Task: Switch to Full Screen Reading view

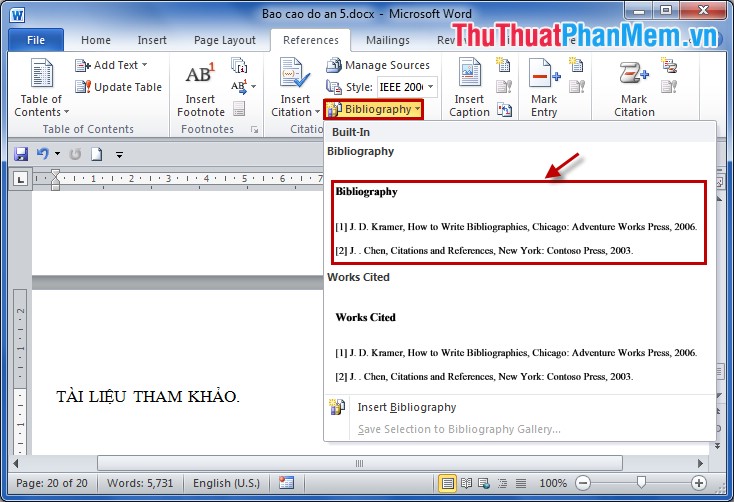Action: (466, 483)
